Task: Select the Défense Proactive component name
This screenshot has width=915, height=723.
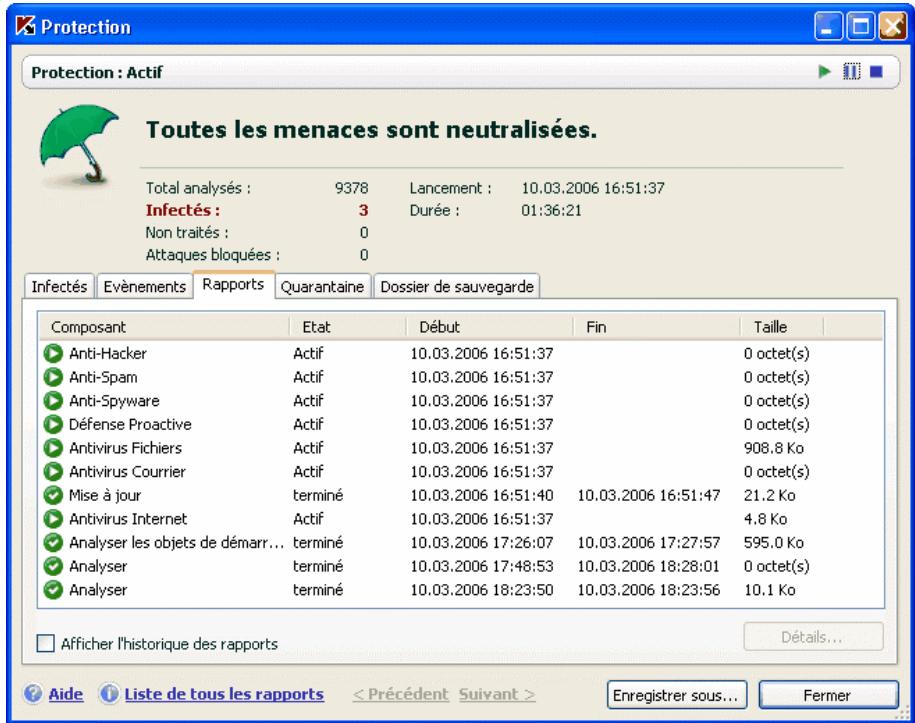Action: pos(130,424)
